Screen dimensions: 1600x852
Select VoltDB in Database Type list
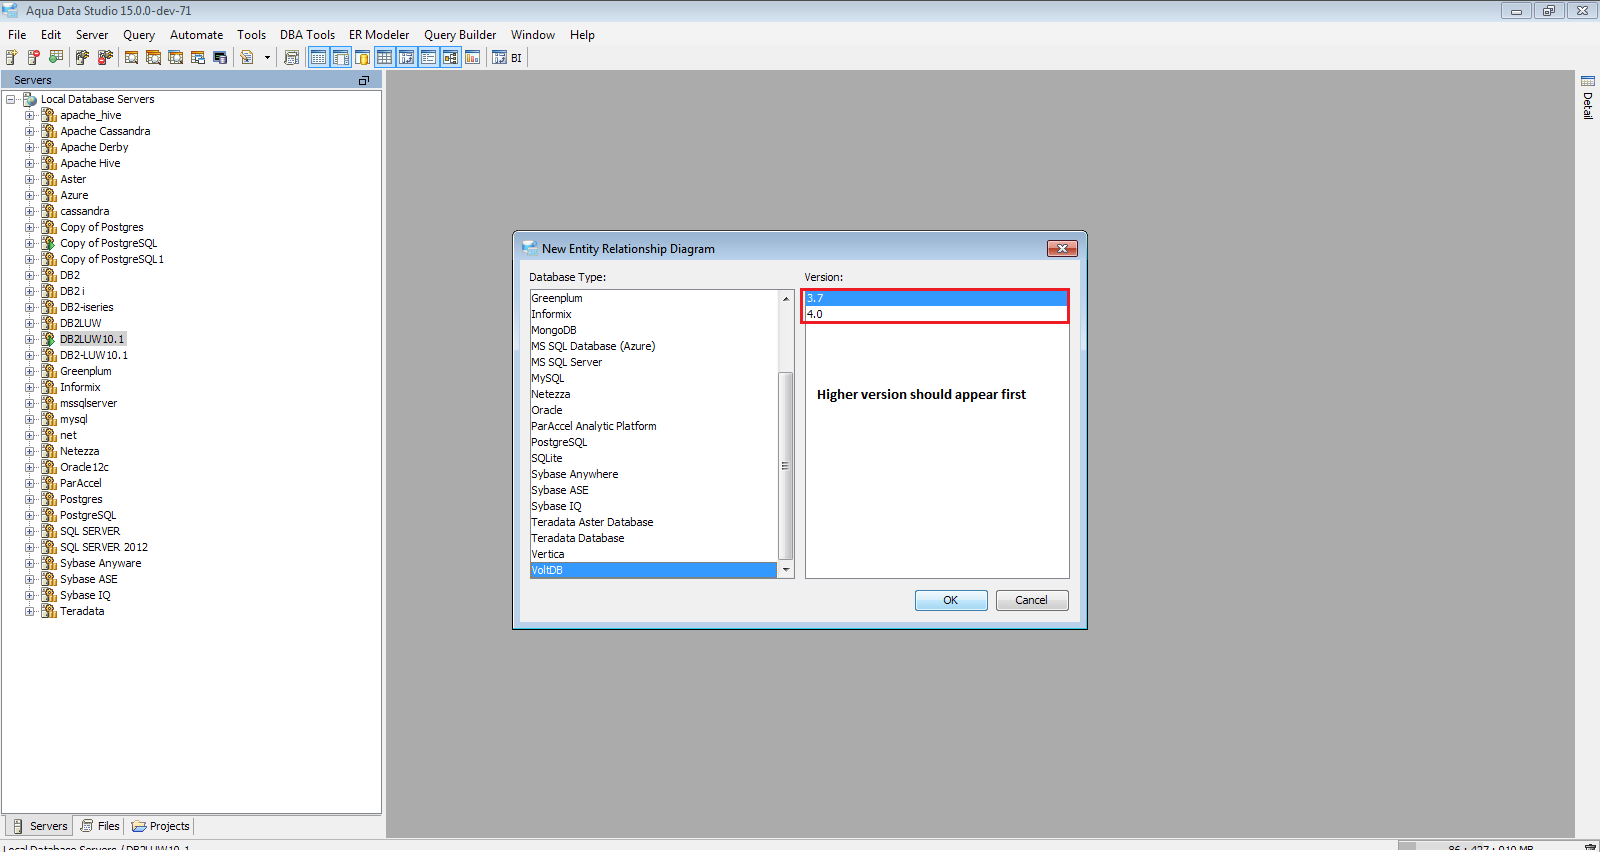point(654,570)
